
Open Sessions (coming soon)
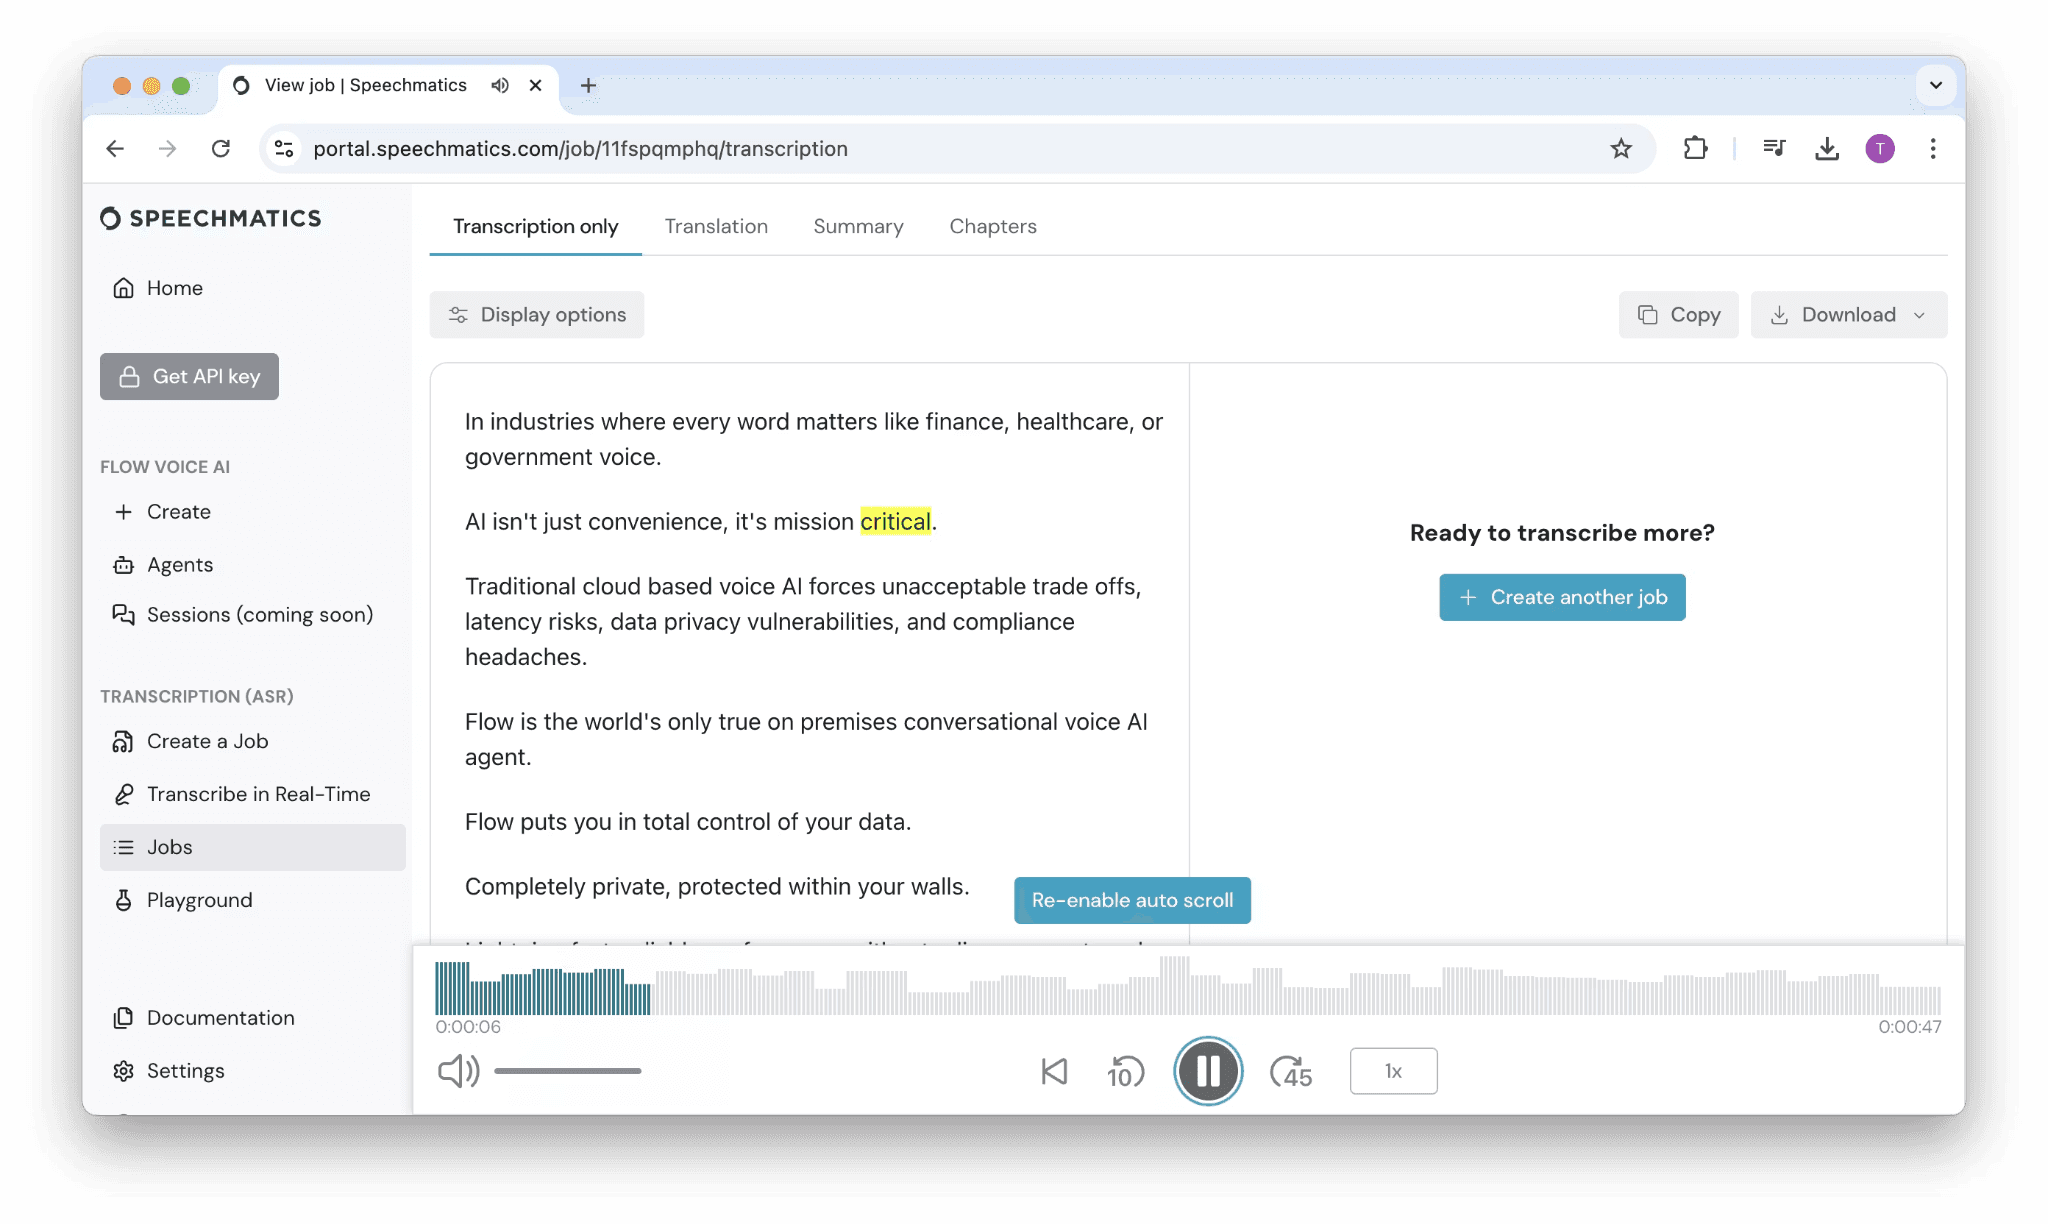click(242, 615)
